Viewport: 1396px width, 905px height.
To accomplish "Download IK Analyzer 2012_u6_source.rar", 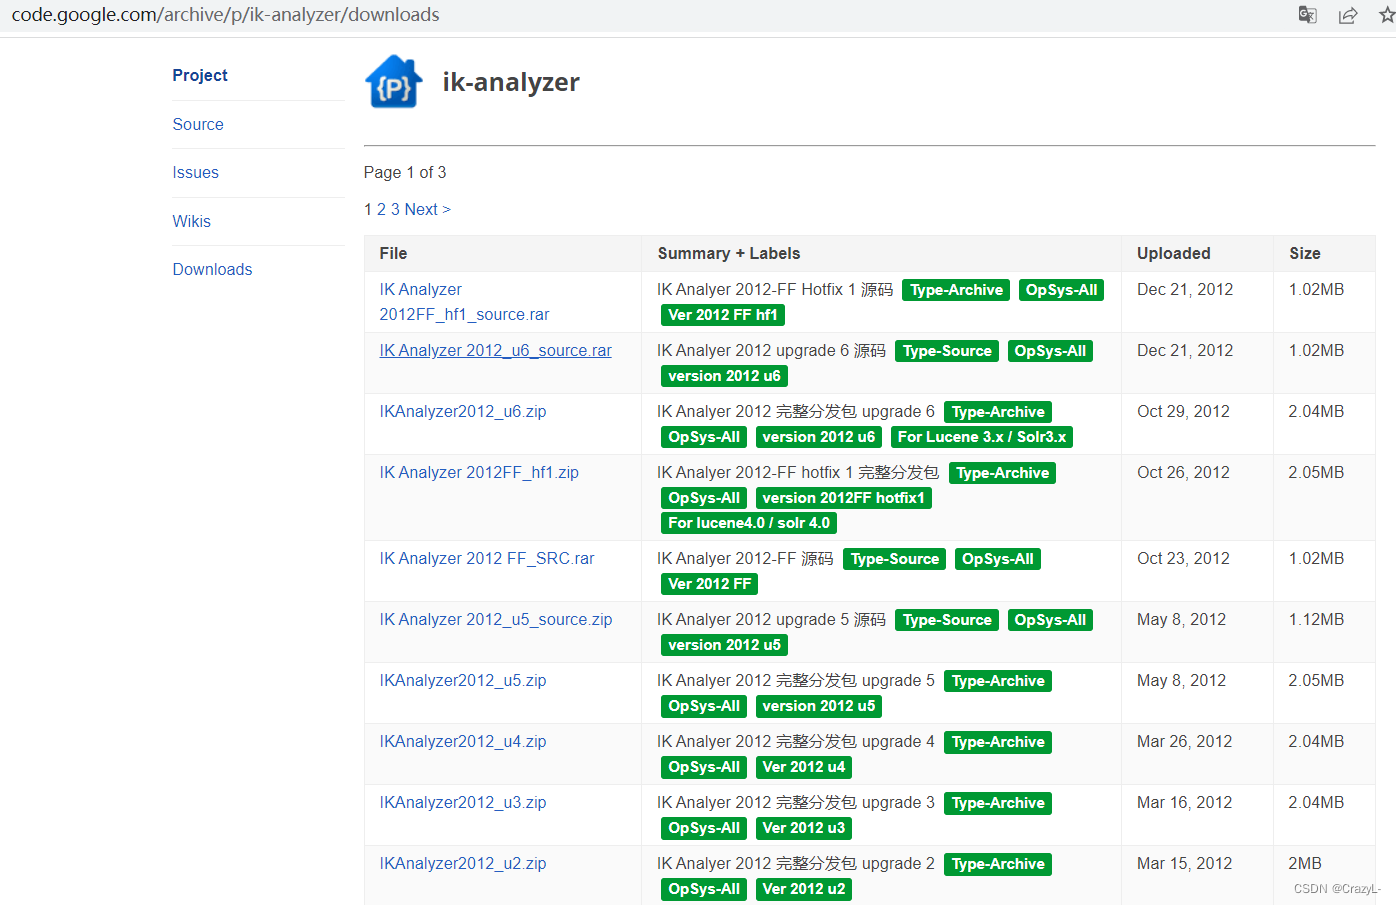I will [495, 350].
